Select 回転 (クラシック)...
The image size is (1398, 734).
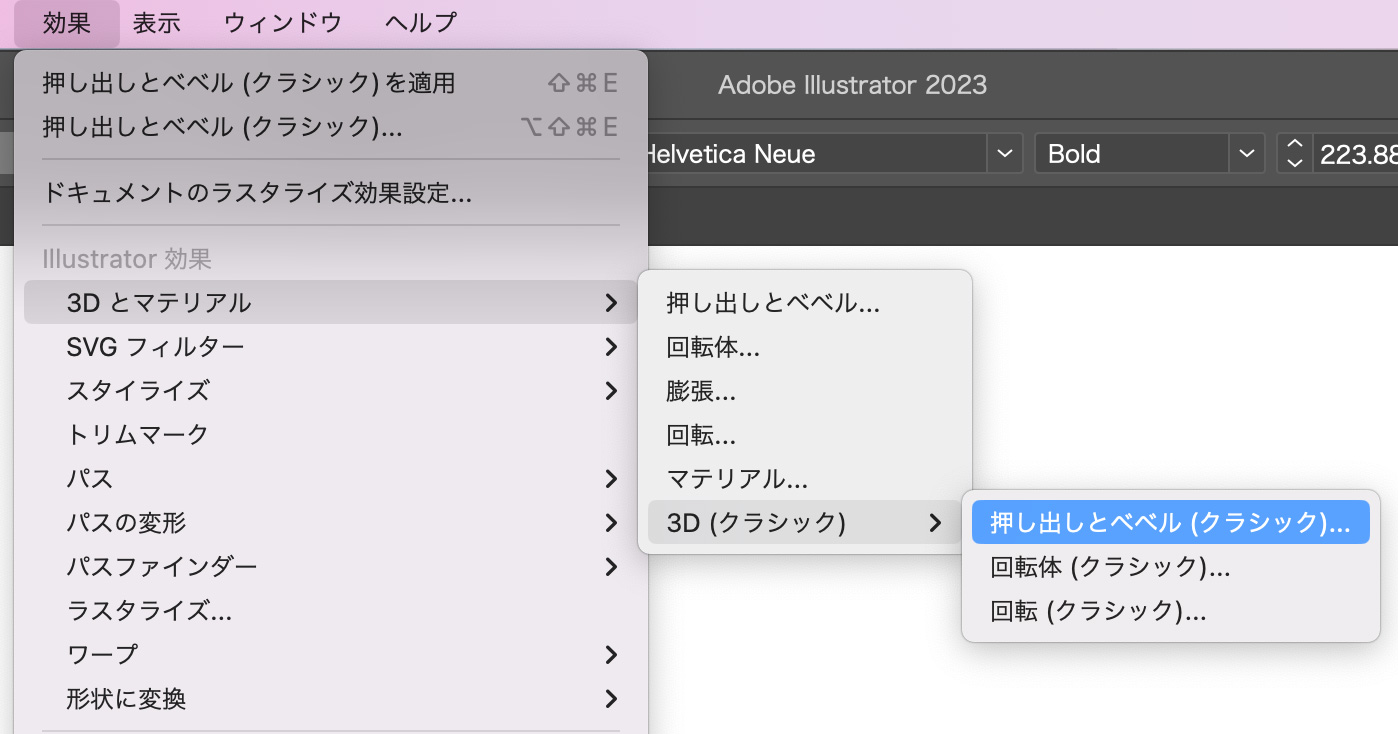1170,611
